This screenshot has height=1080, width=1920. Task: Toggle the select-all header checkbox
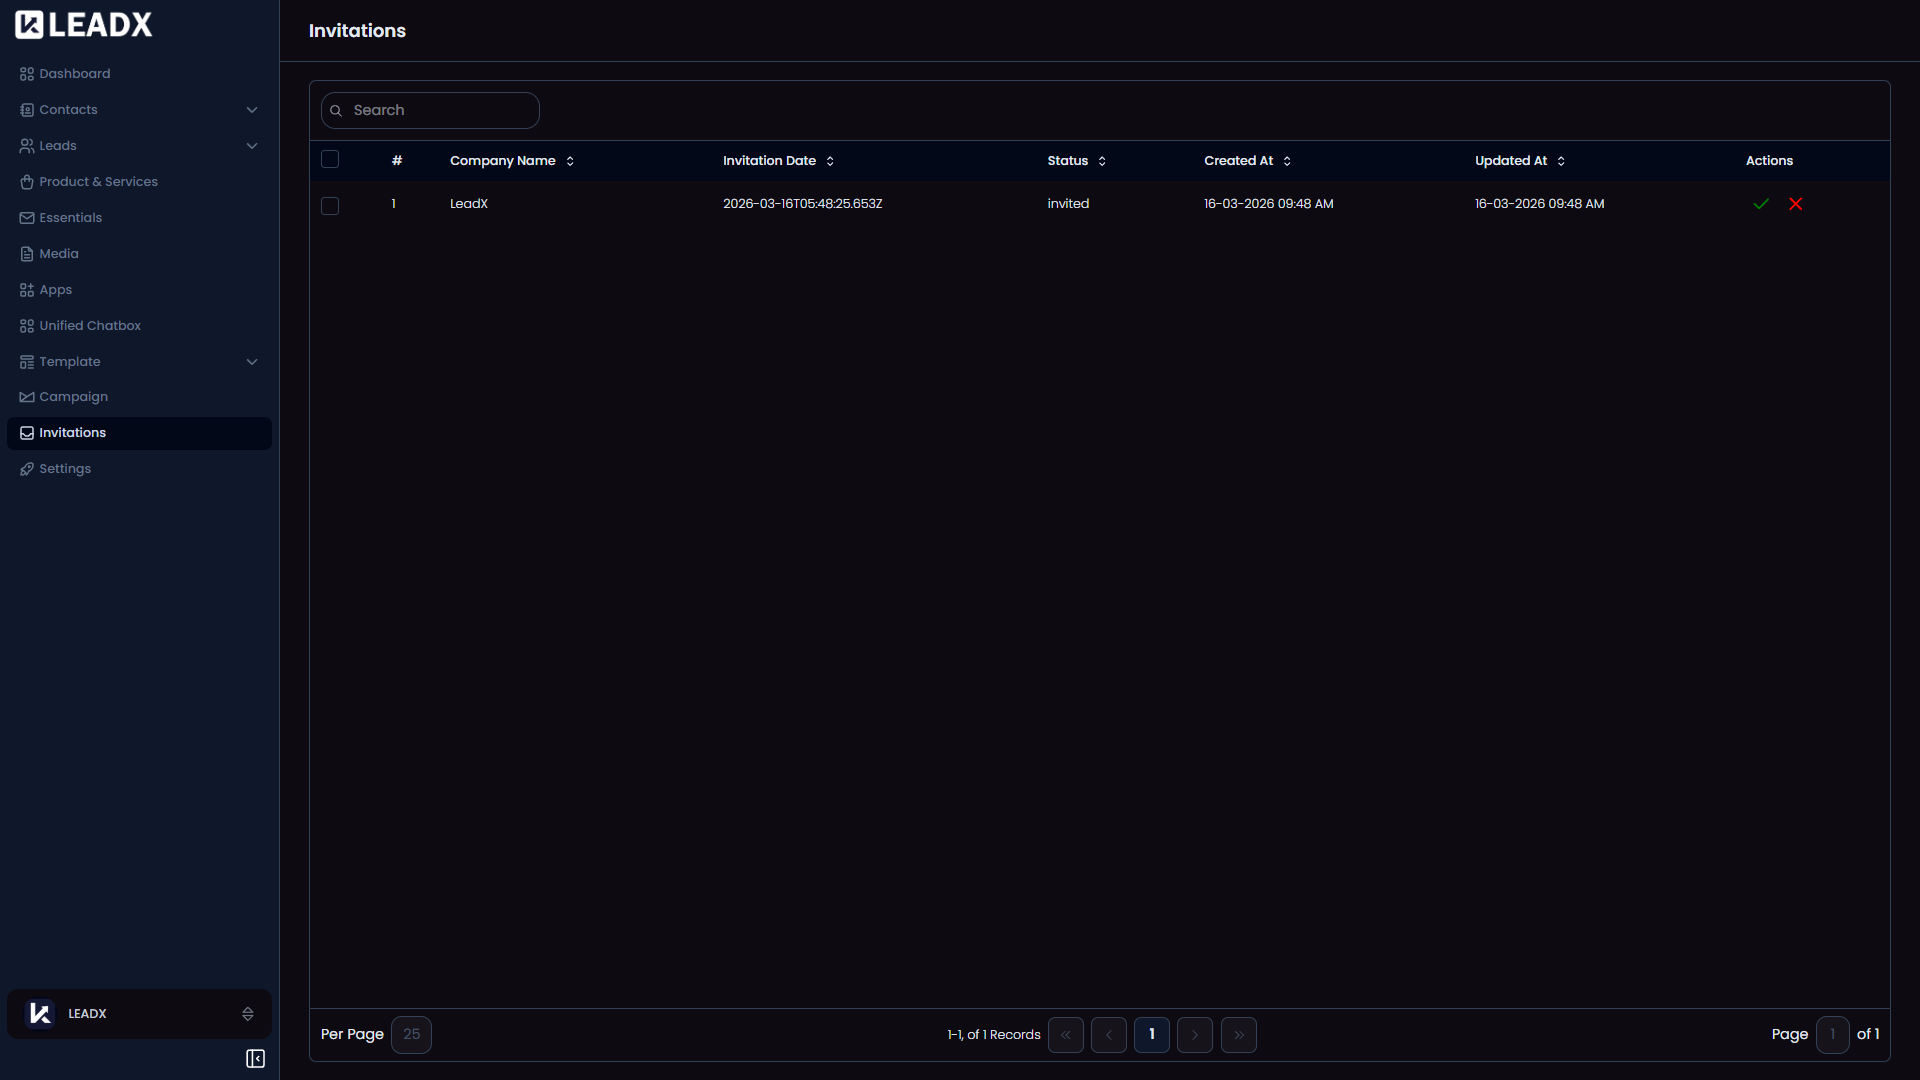[330, 160]
